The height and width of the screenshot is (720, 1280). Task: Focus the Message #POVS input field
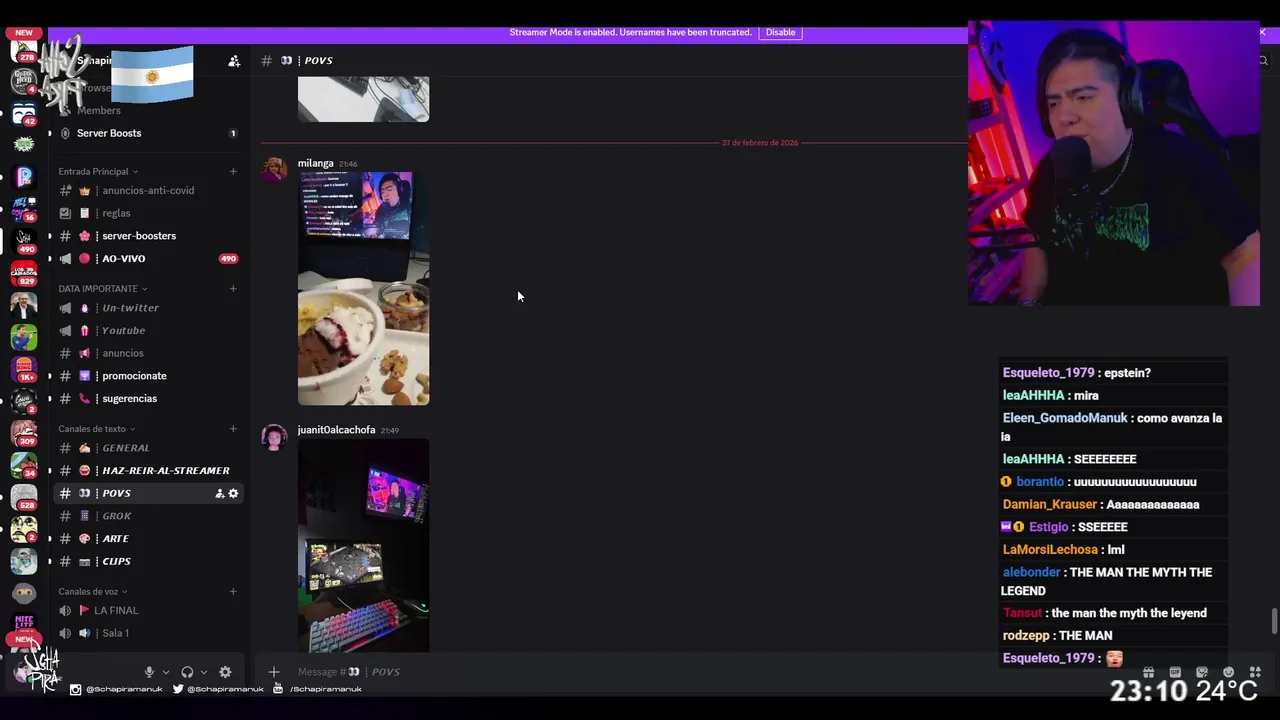[700, 672]
